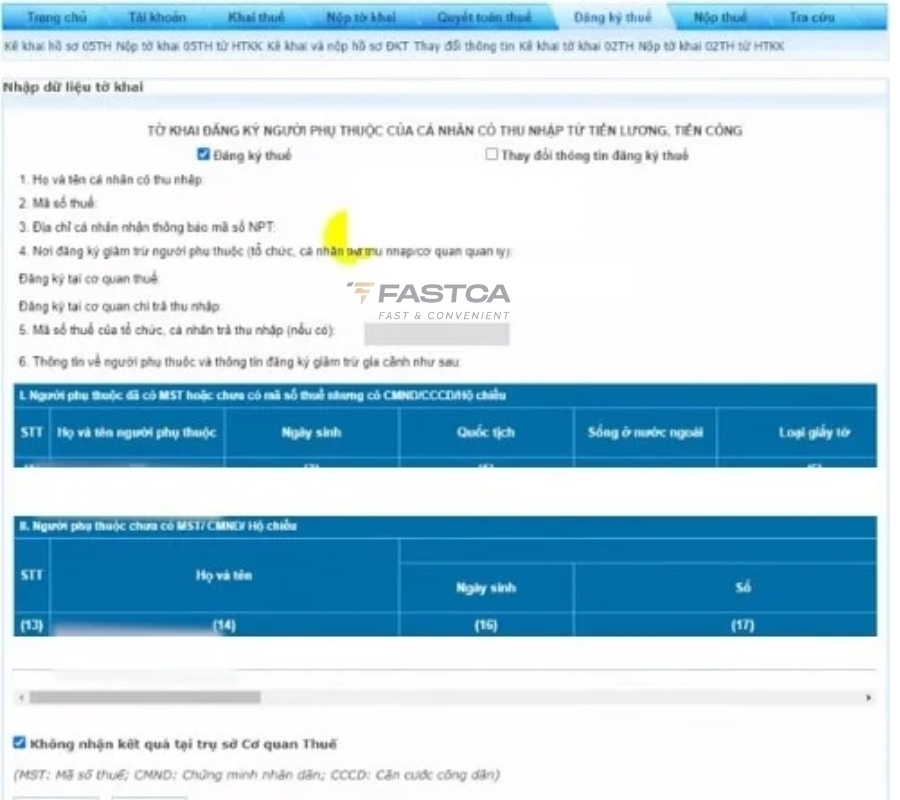Open the Khai thuế tab
900x800 pixels.
click(x=257, y=18)
